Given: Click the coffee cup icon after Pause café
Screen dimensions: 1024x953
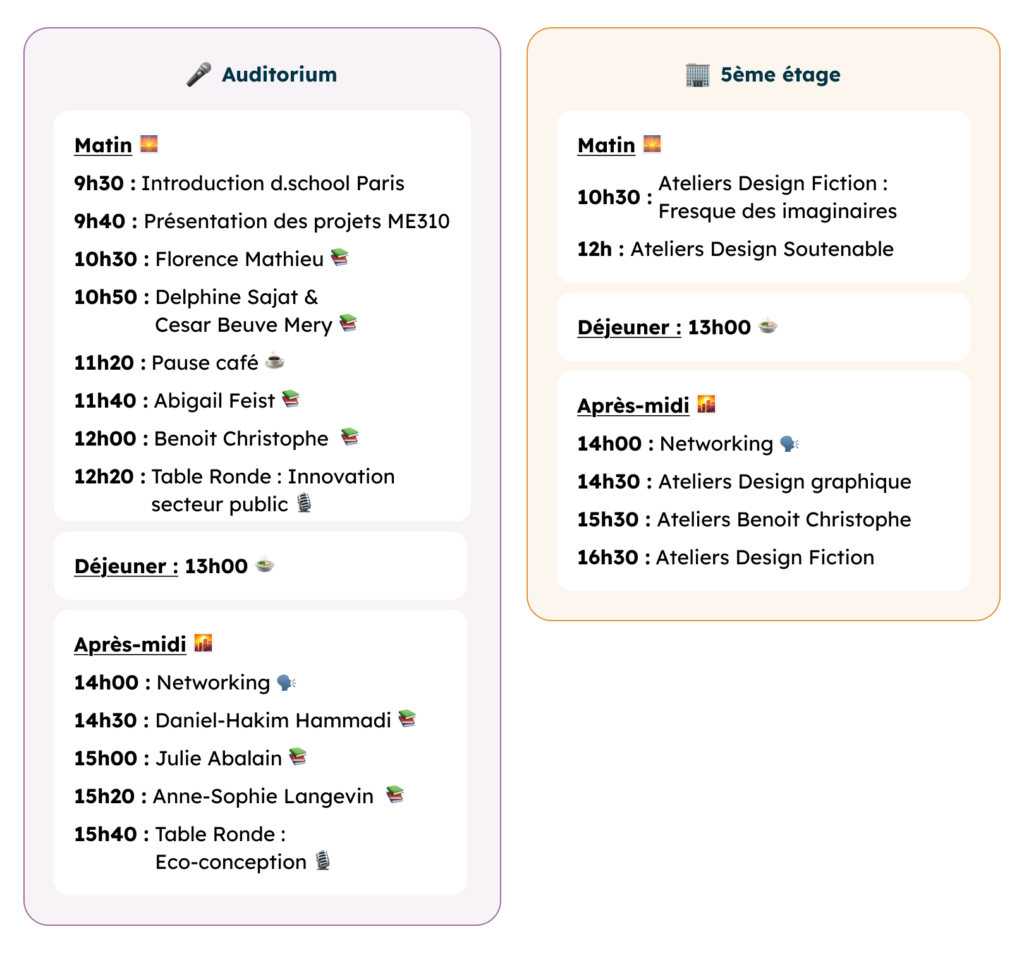Looking at the screenshot, I should tap(275, 362).
